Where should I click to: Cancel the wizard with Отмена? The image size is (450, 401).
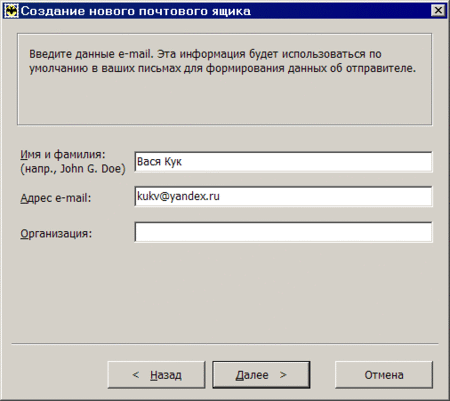tap(384, 375)
